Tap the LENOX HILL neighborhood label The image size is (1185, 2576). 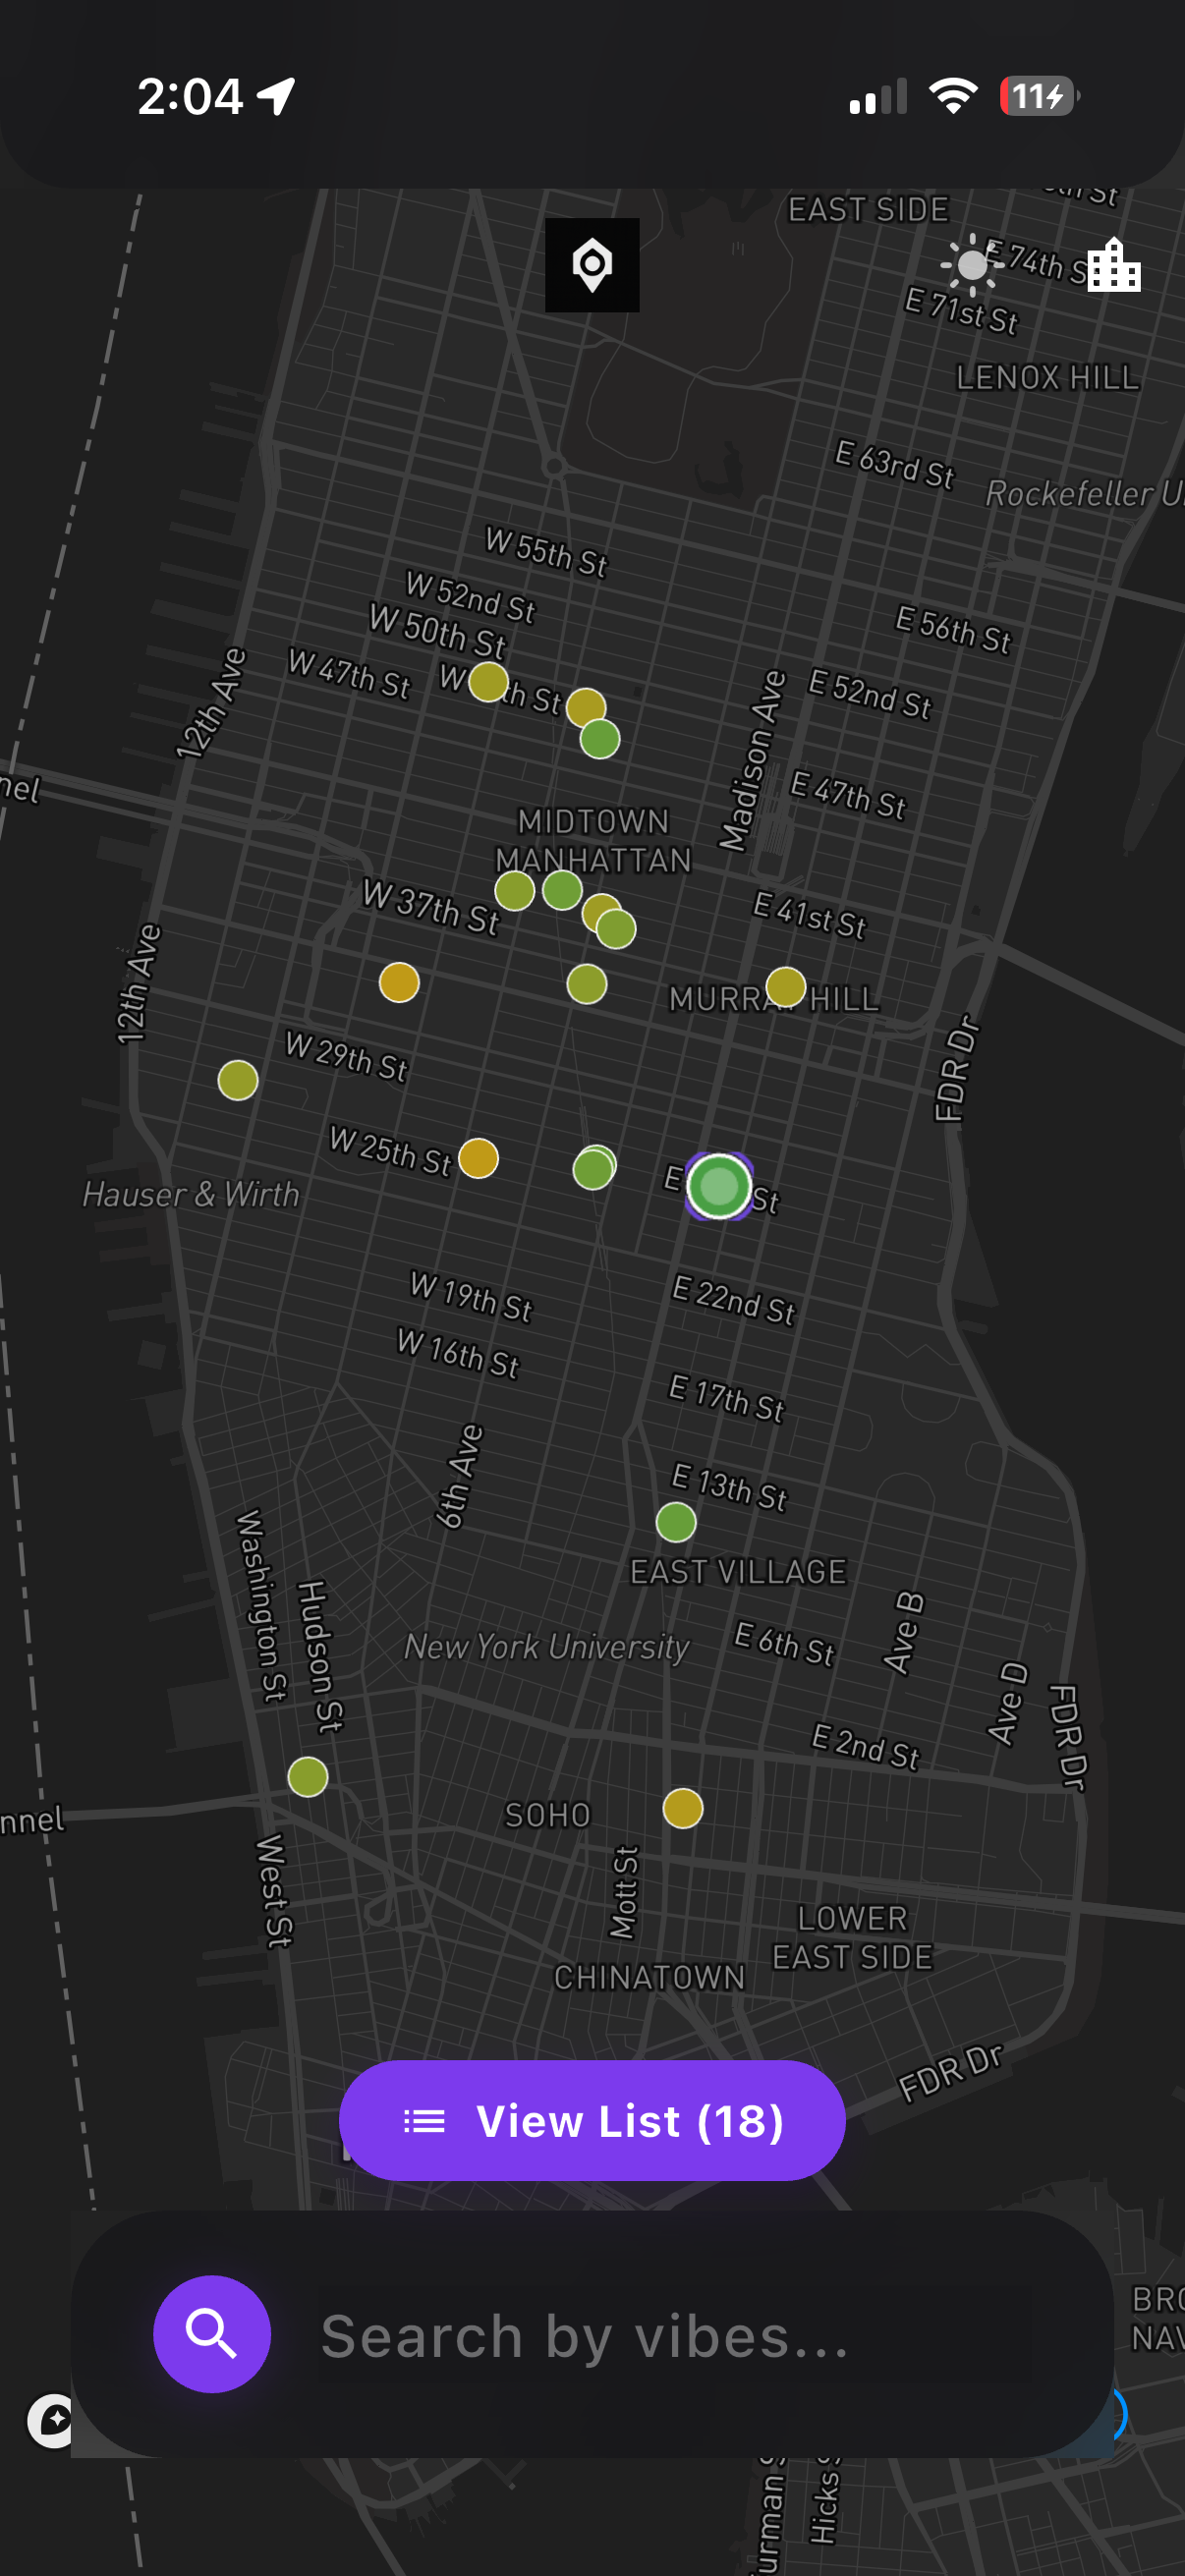click(x=1048, y=377)
